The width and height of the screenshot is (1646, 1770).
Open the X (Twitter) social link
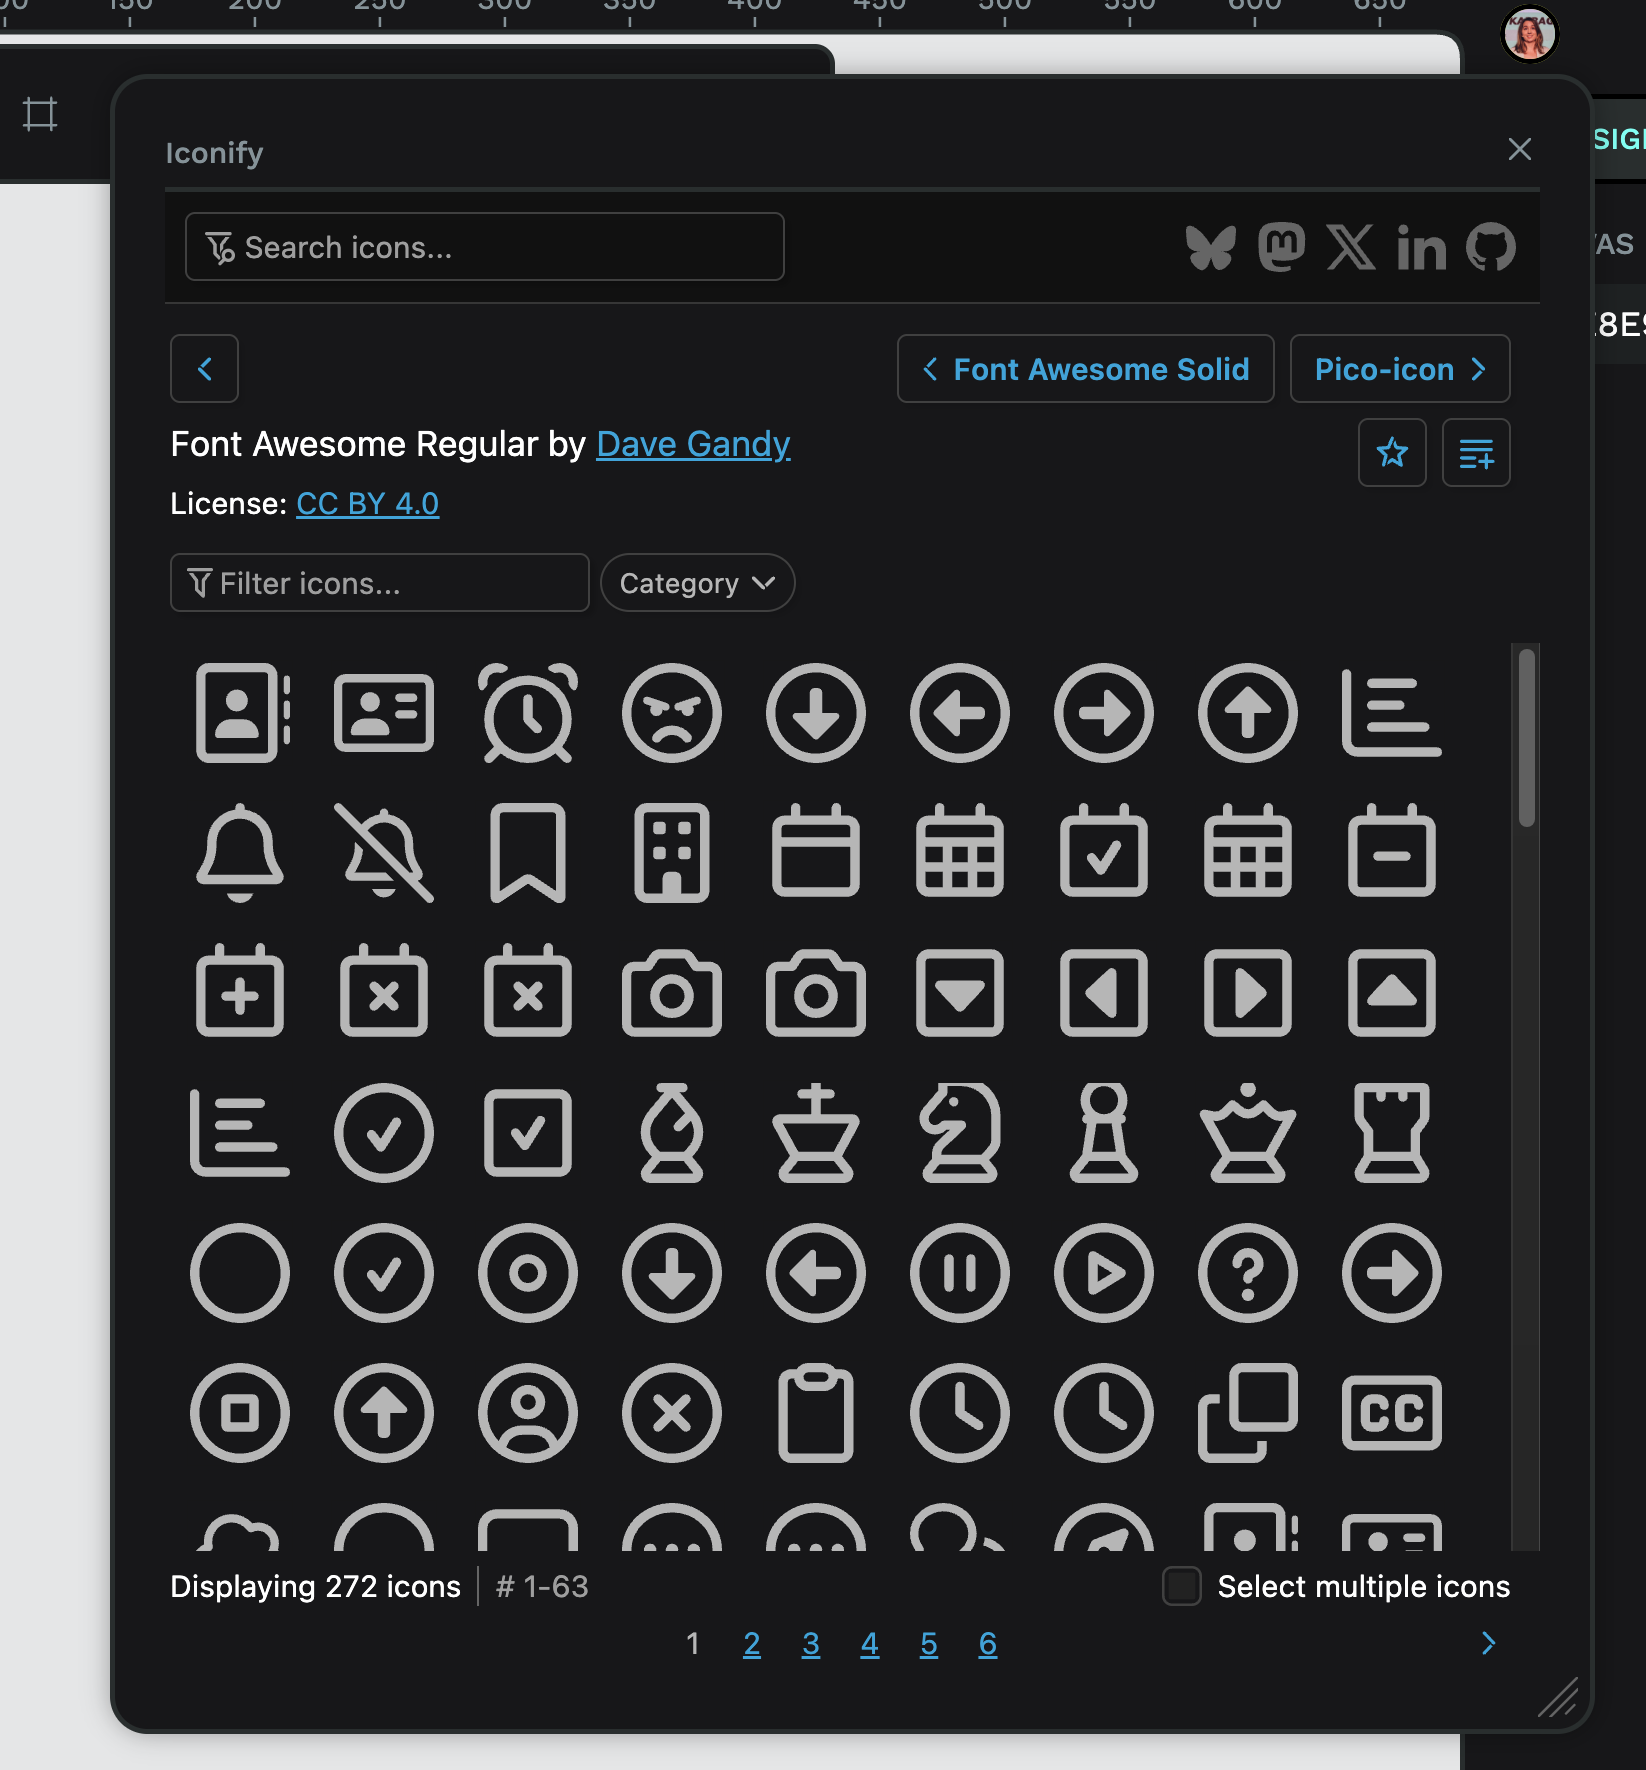click(x=1351, y=247)
